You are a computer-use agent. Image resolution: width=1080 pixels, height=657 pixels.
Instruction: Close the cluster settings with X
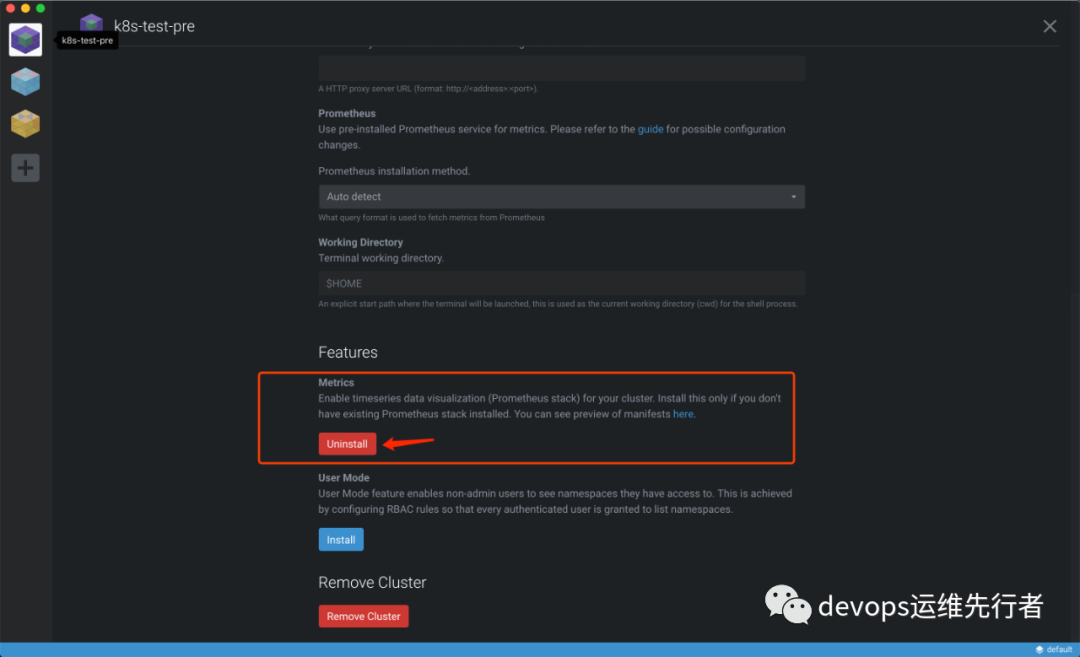tap(1049, 26)
